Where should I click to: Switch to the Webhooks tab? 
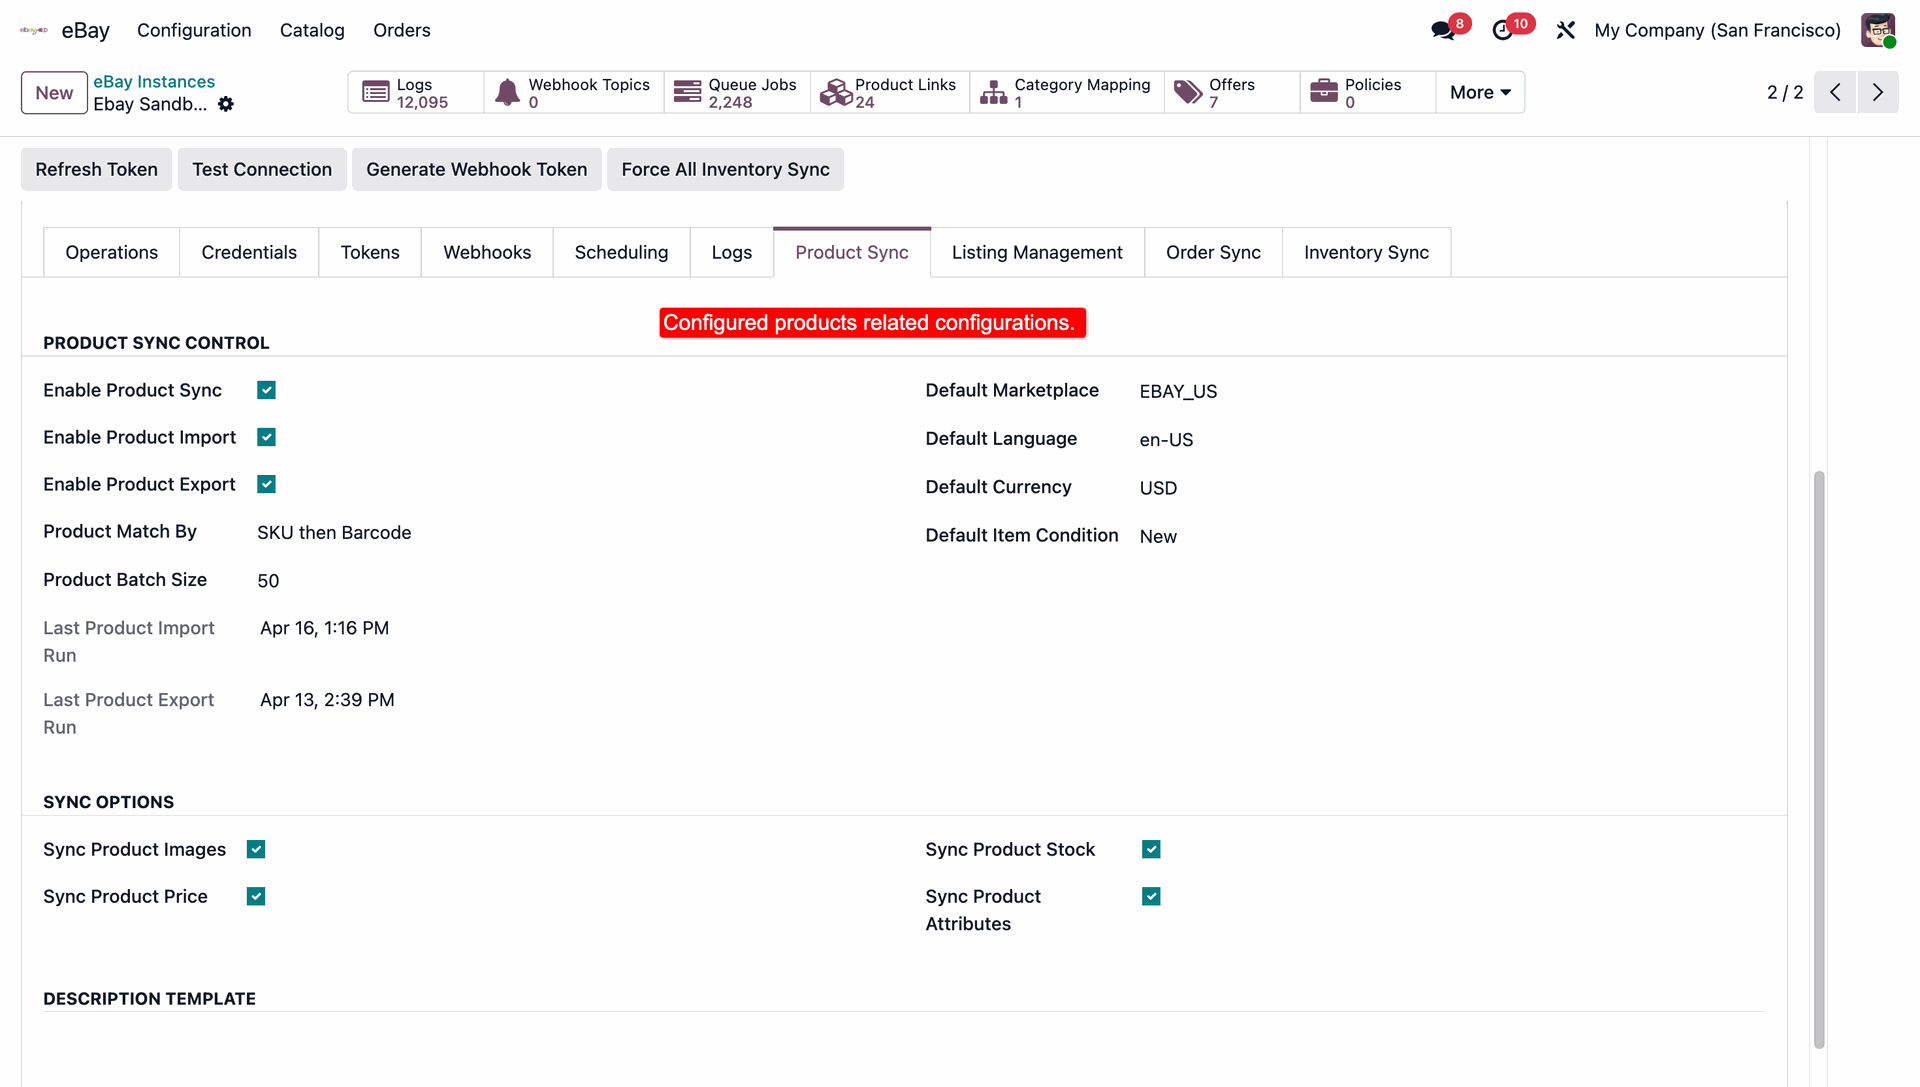[x=487, y=253]
